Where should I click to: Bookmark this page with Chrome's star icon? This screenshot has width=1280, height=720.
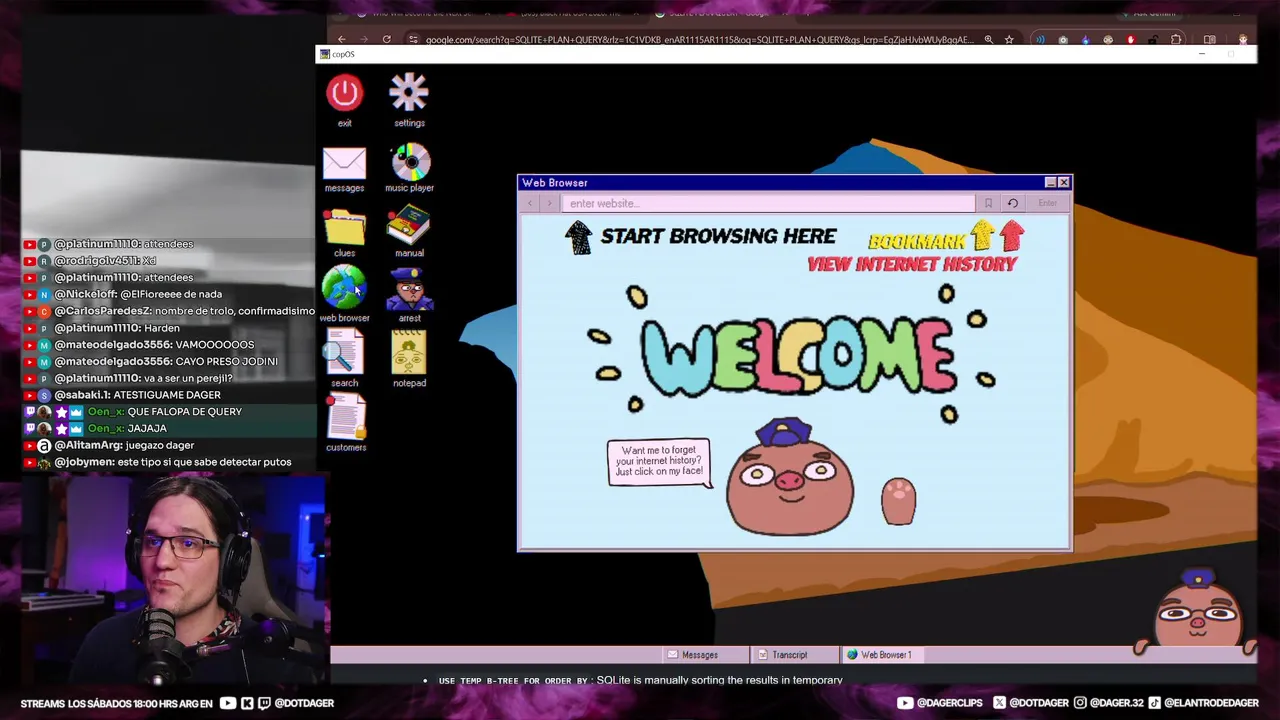(1009, 40)
